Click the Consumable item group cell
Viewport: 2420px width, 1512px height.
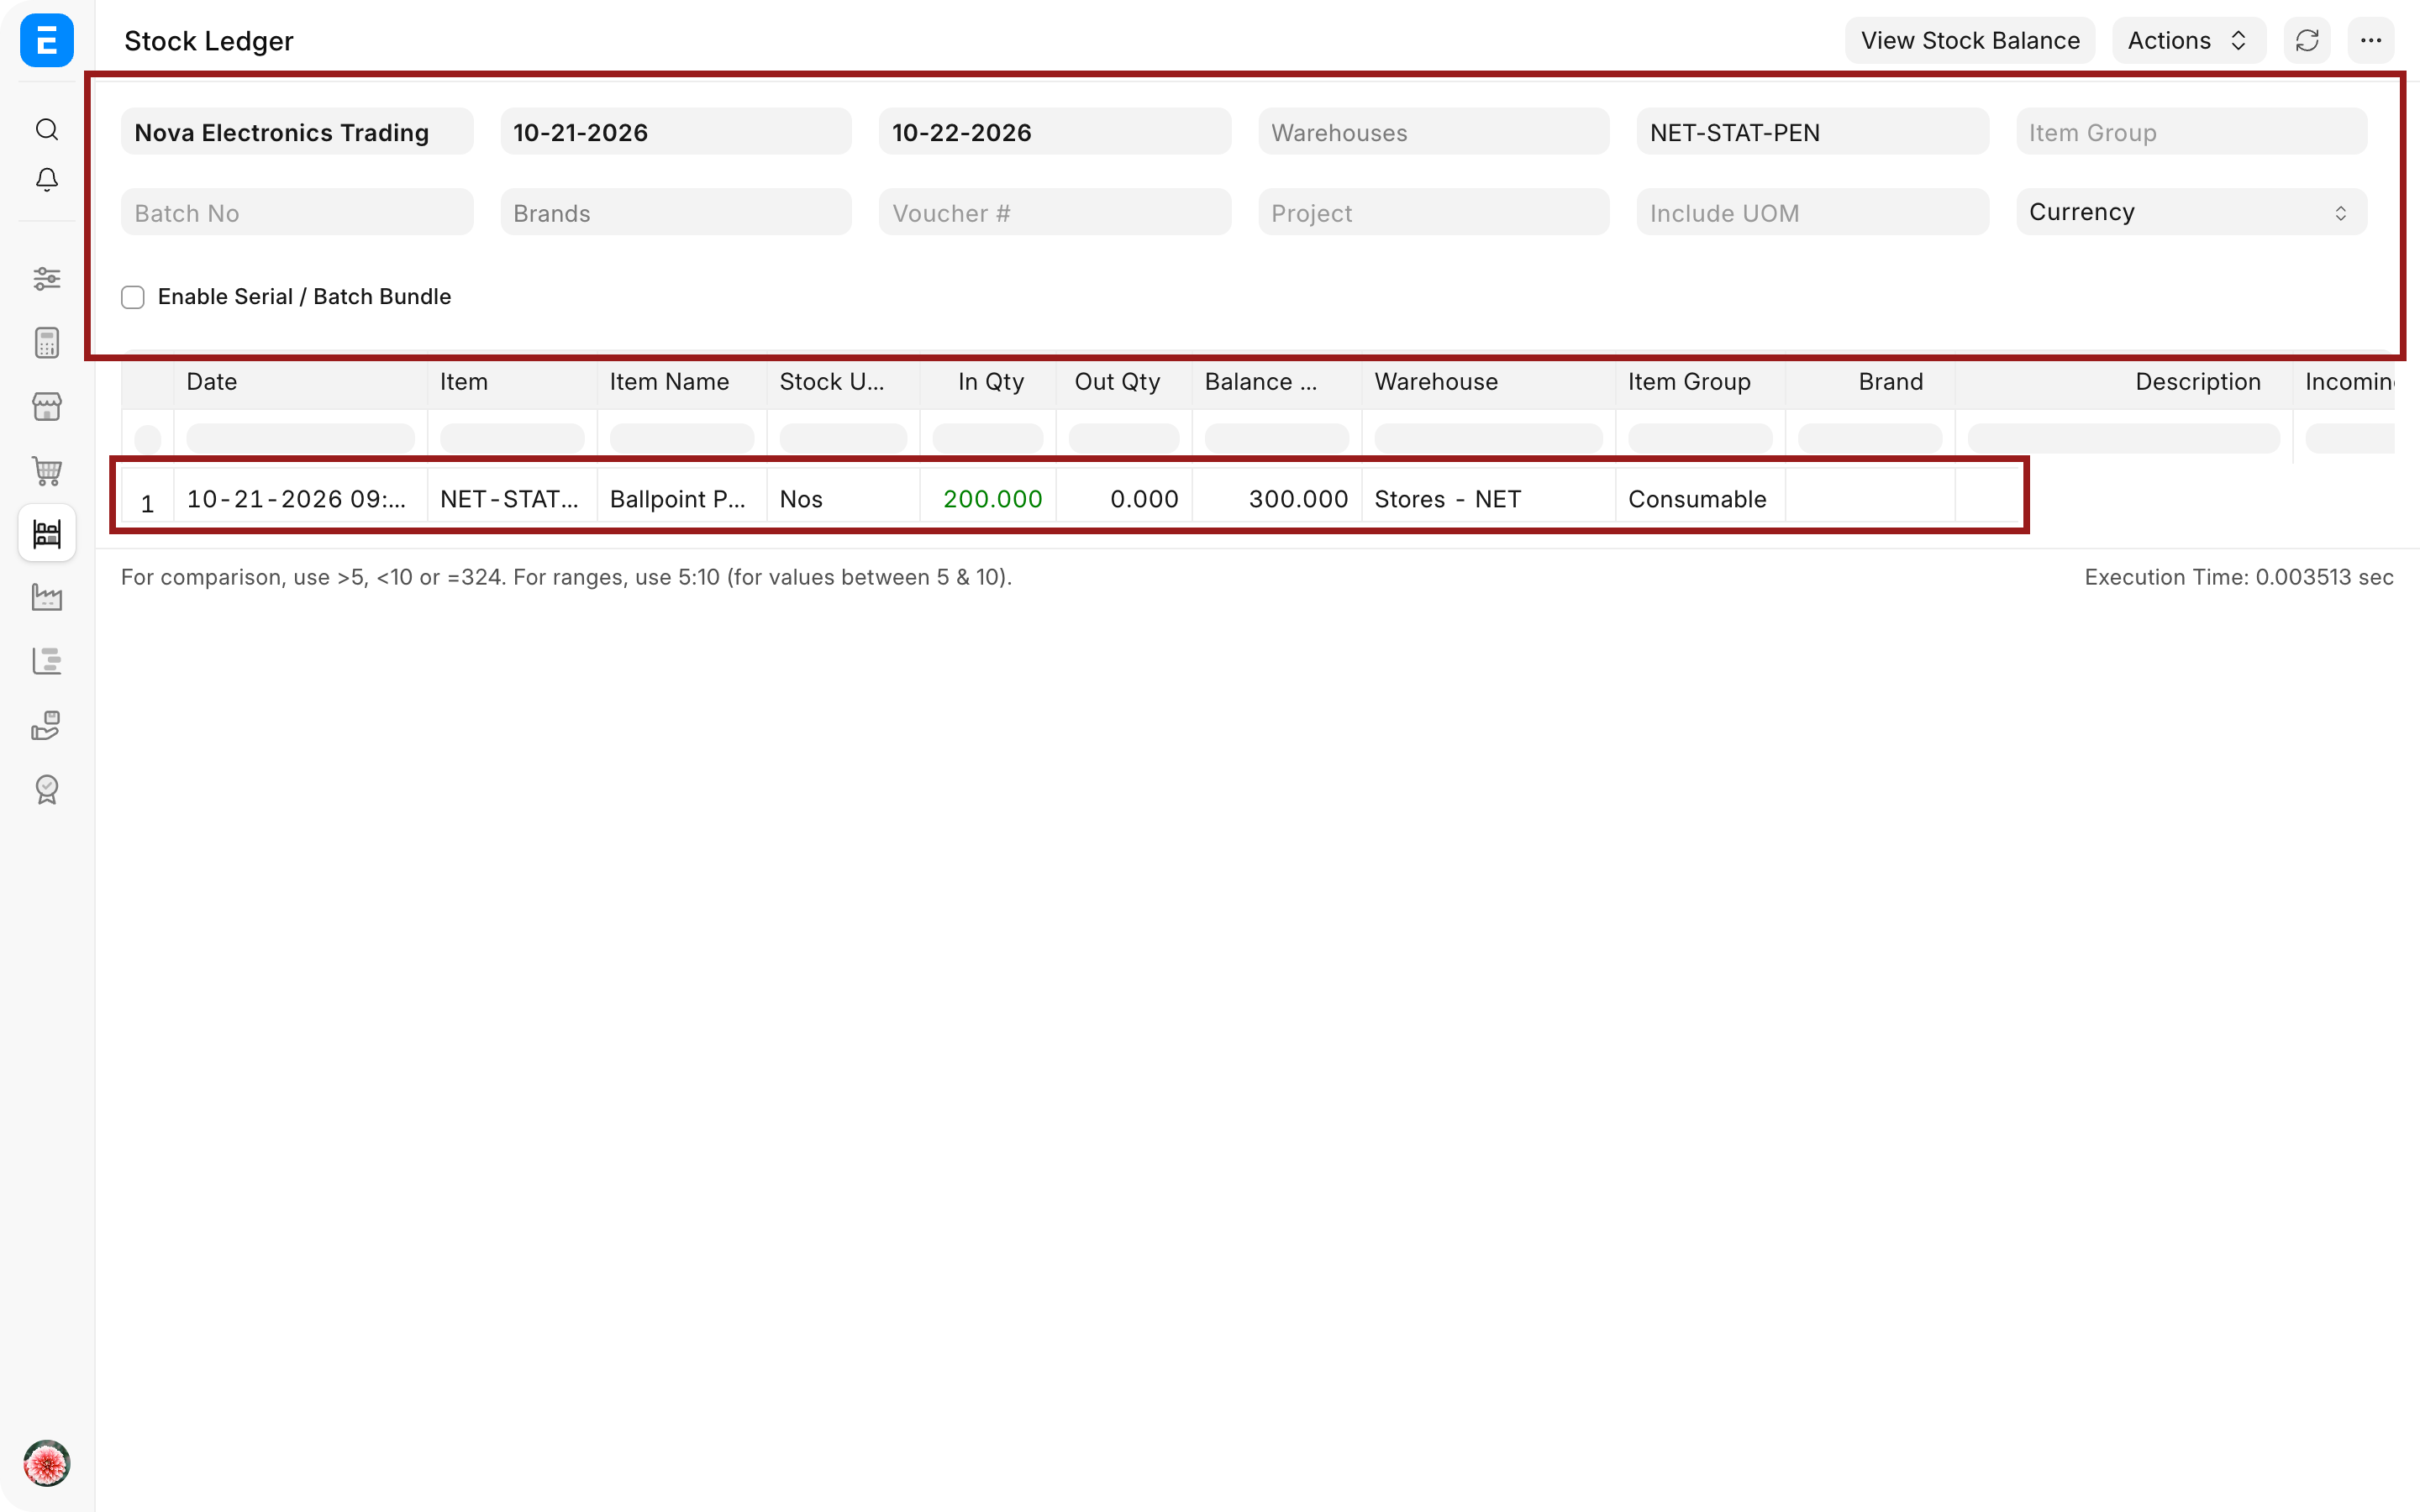1700,499
